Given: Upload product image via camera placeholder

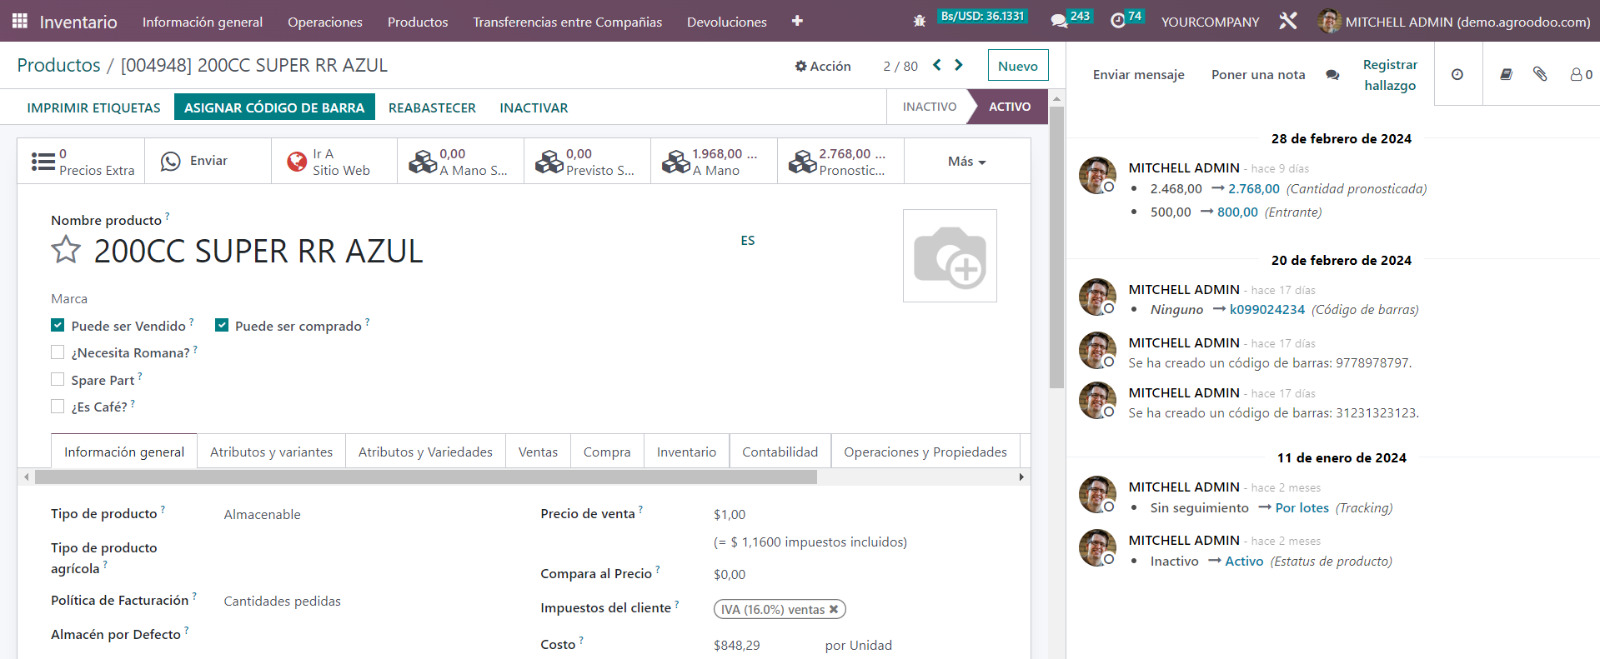Looking at the screenshot, I should click(x=949, y=256).
